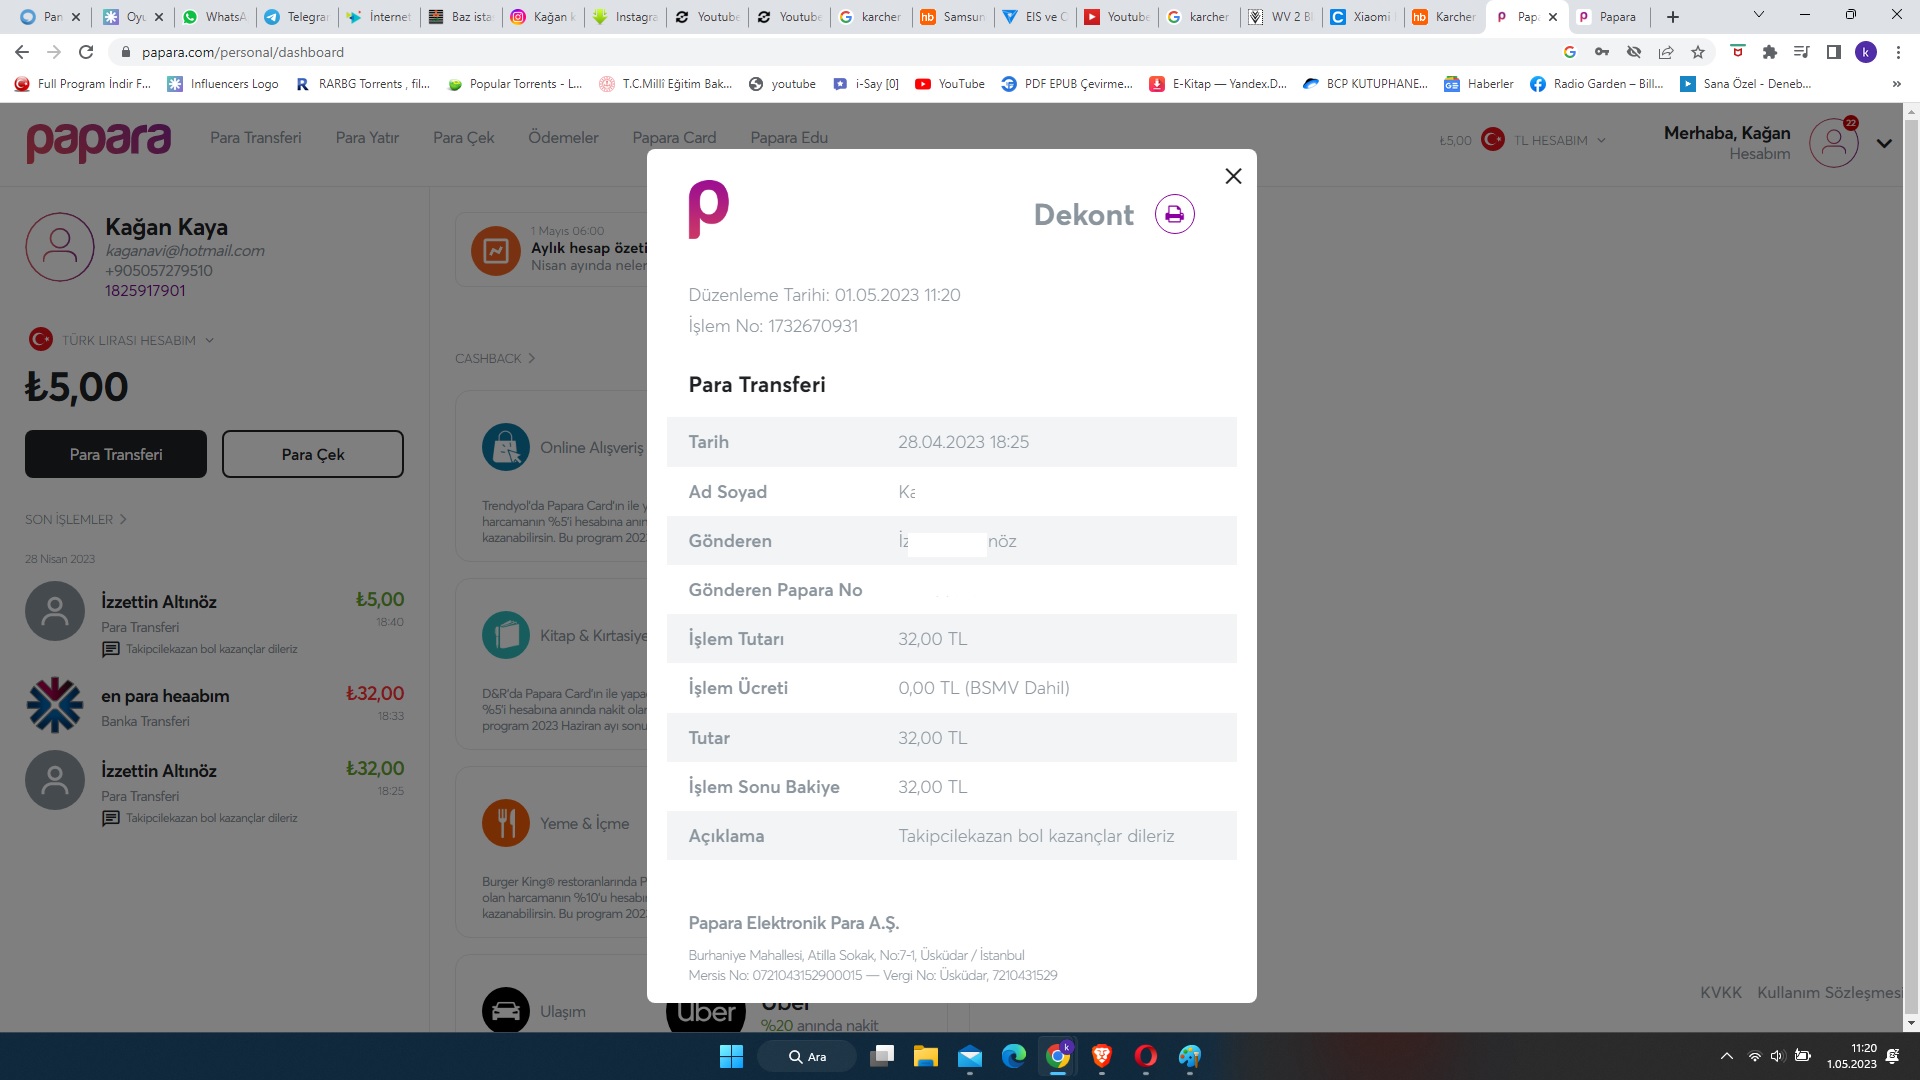
Task: Open browser extensions puzzle icon
Action: pos(1769,52)
